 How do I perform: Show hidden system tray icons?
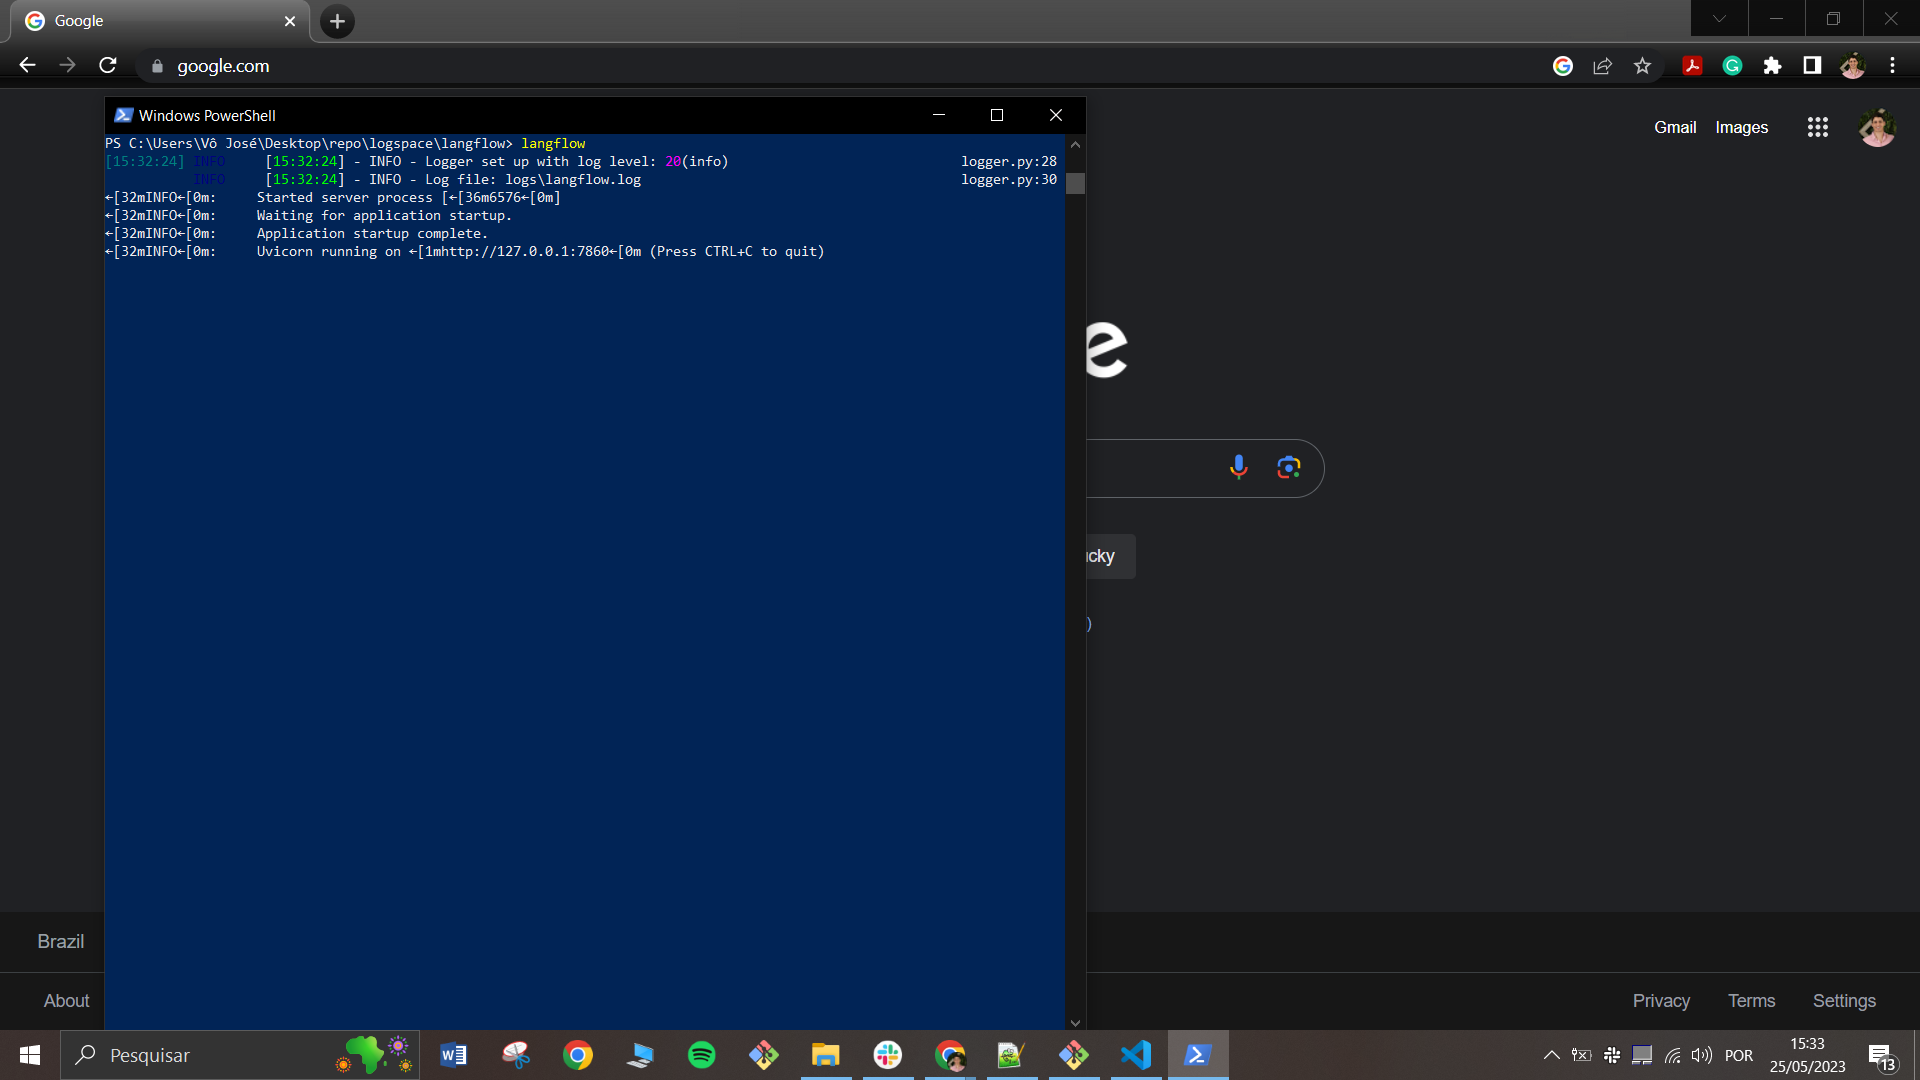pyautogui.click(x=1551, y=1055)
